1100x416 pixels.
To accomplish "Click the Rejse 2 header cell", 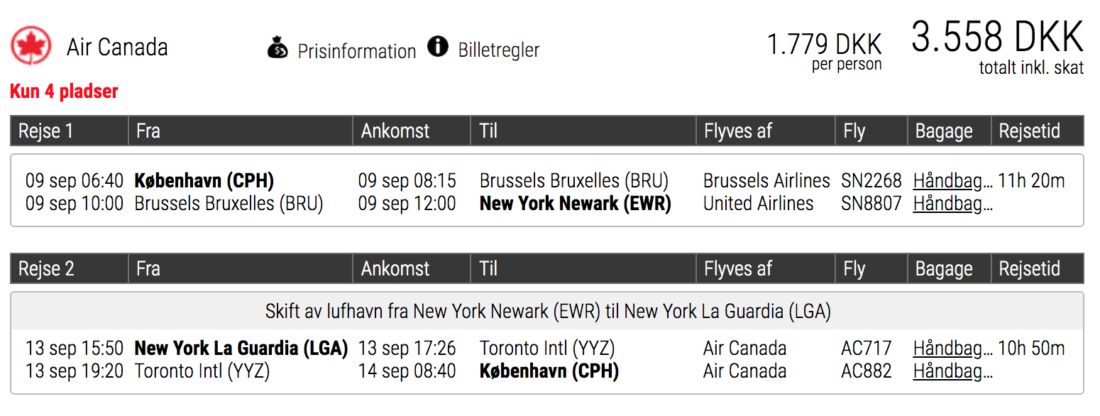I will tap(69, 269).
